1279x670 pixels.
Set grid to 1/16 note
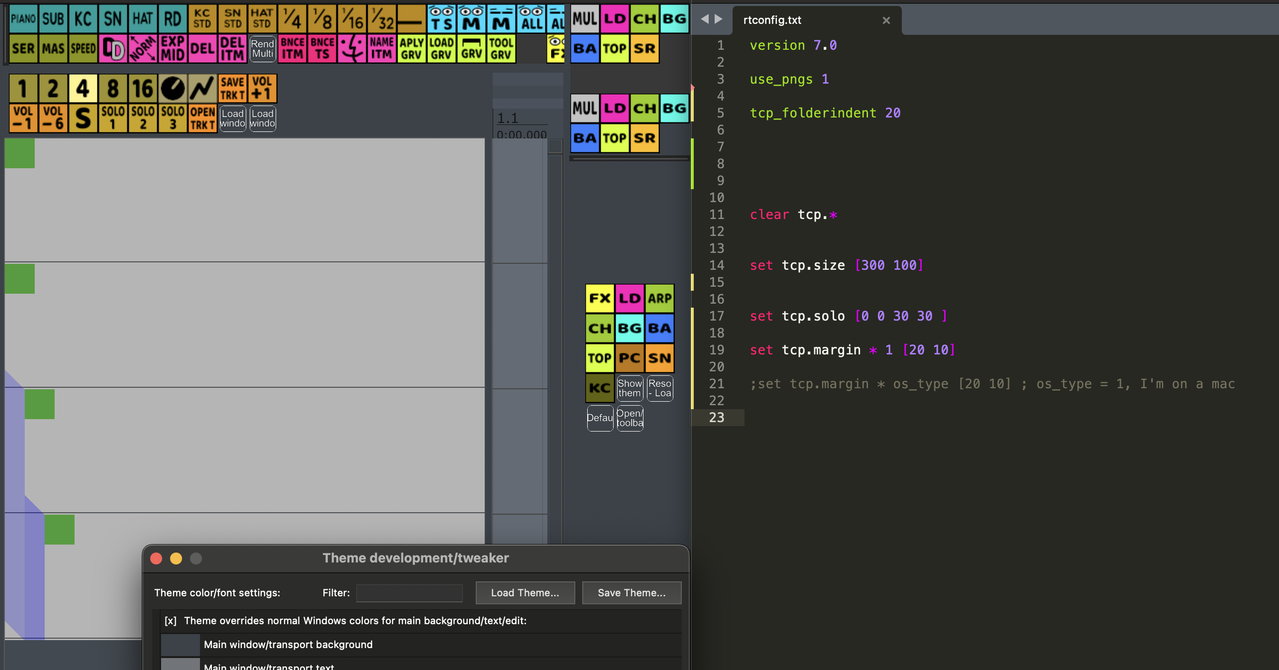(352, 18)
